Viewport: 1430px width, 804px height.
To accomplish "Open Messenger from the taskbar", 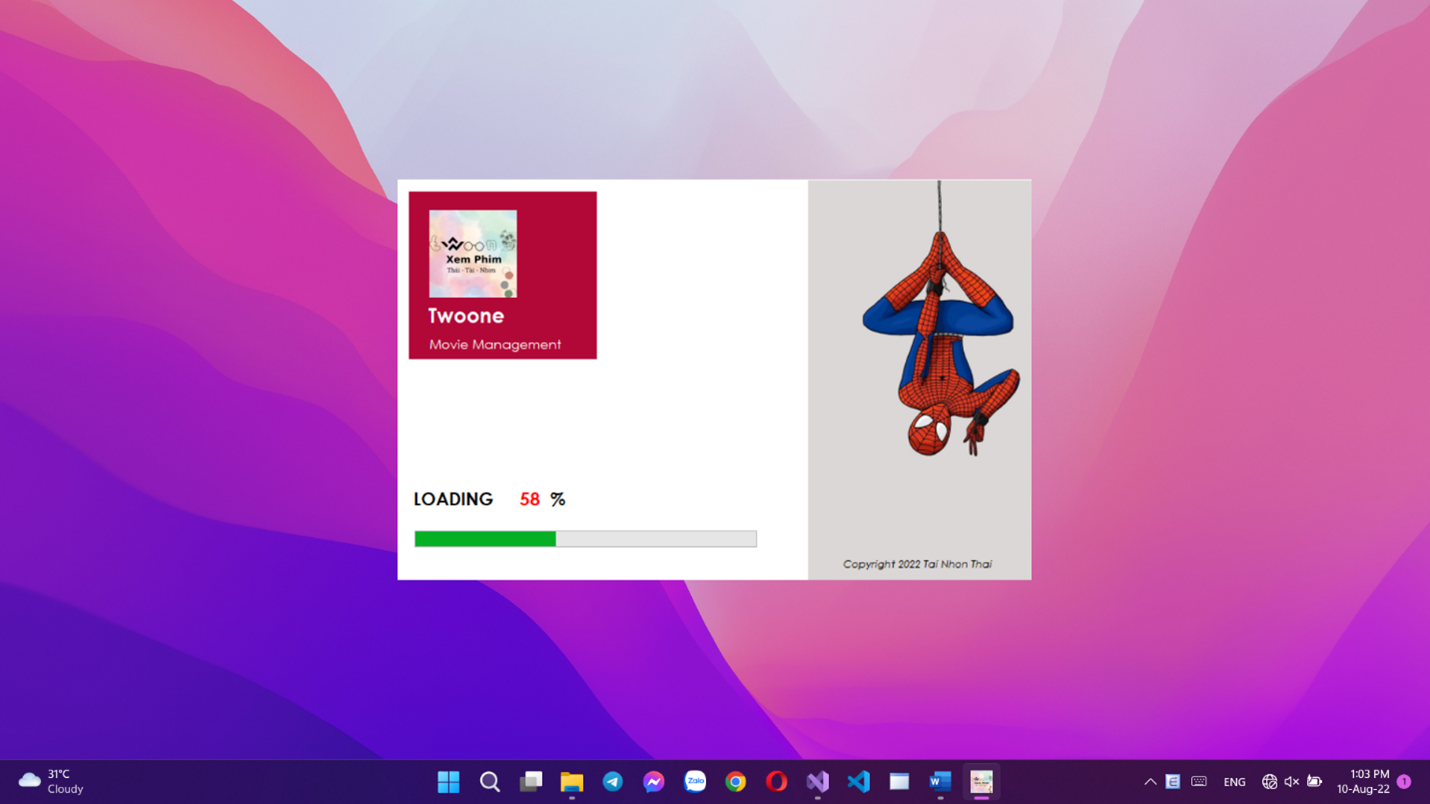I will [x=653, y=782].
